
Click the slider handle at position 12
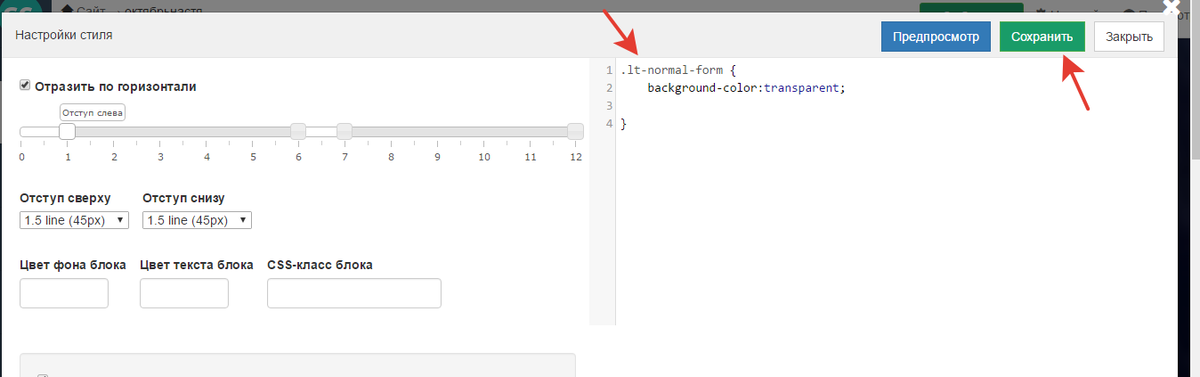(x=575, y=131)
